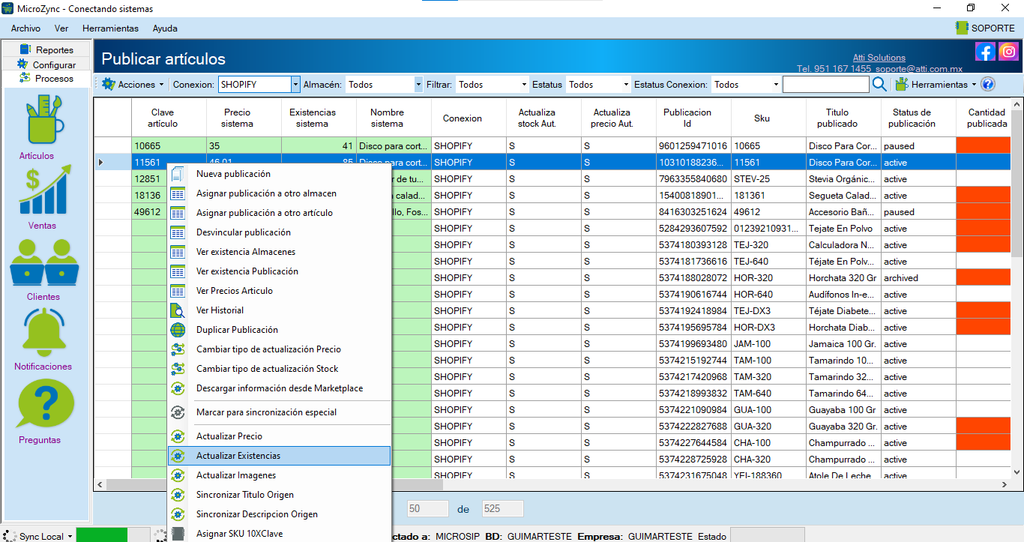
Task: Click the Herramientas toolbar icon
Action: 902,84
